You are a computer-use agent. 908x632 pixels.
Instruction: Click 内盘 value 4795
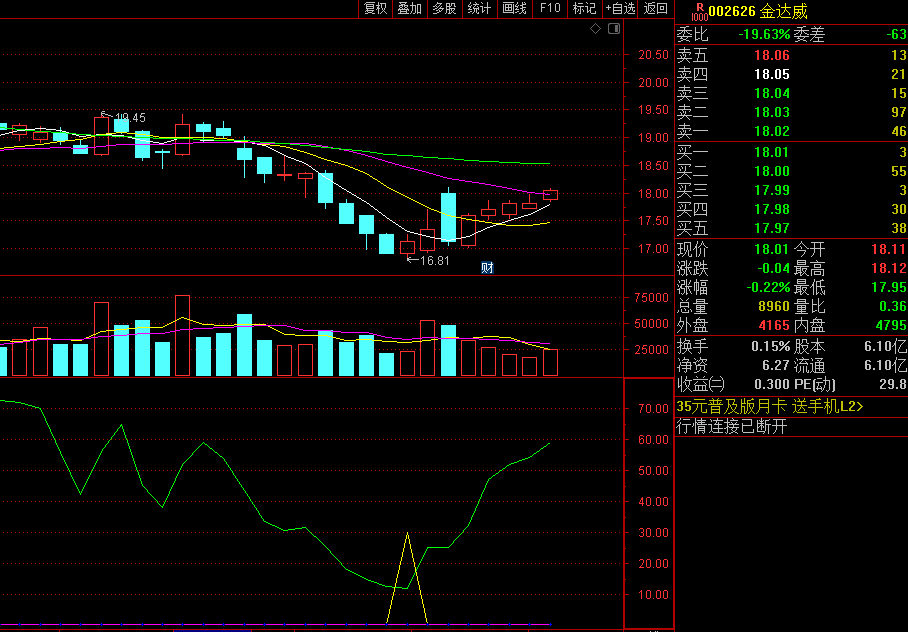click(x=891, y=326)
